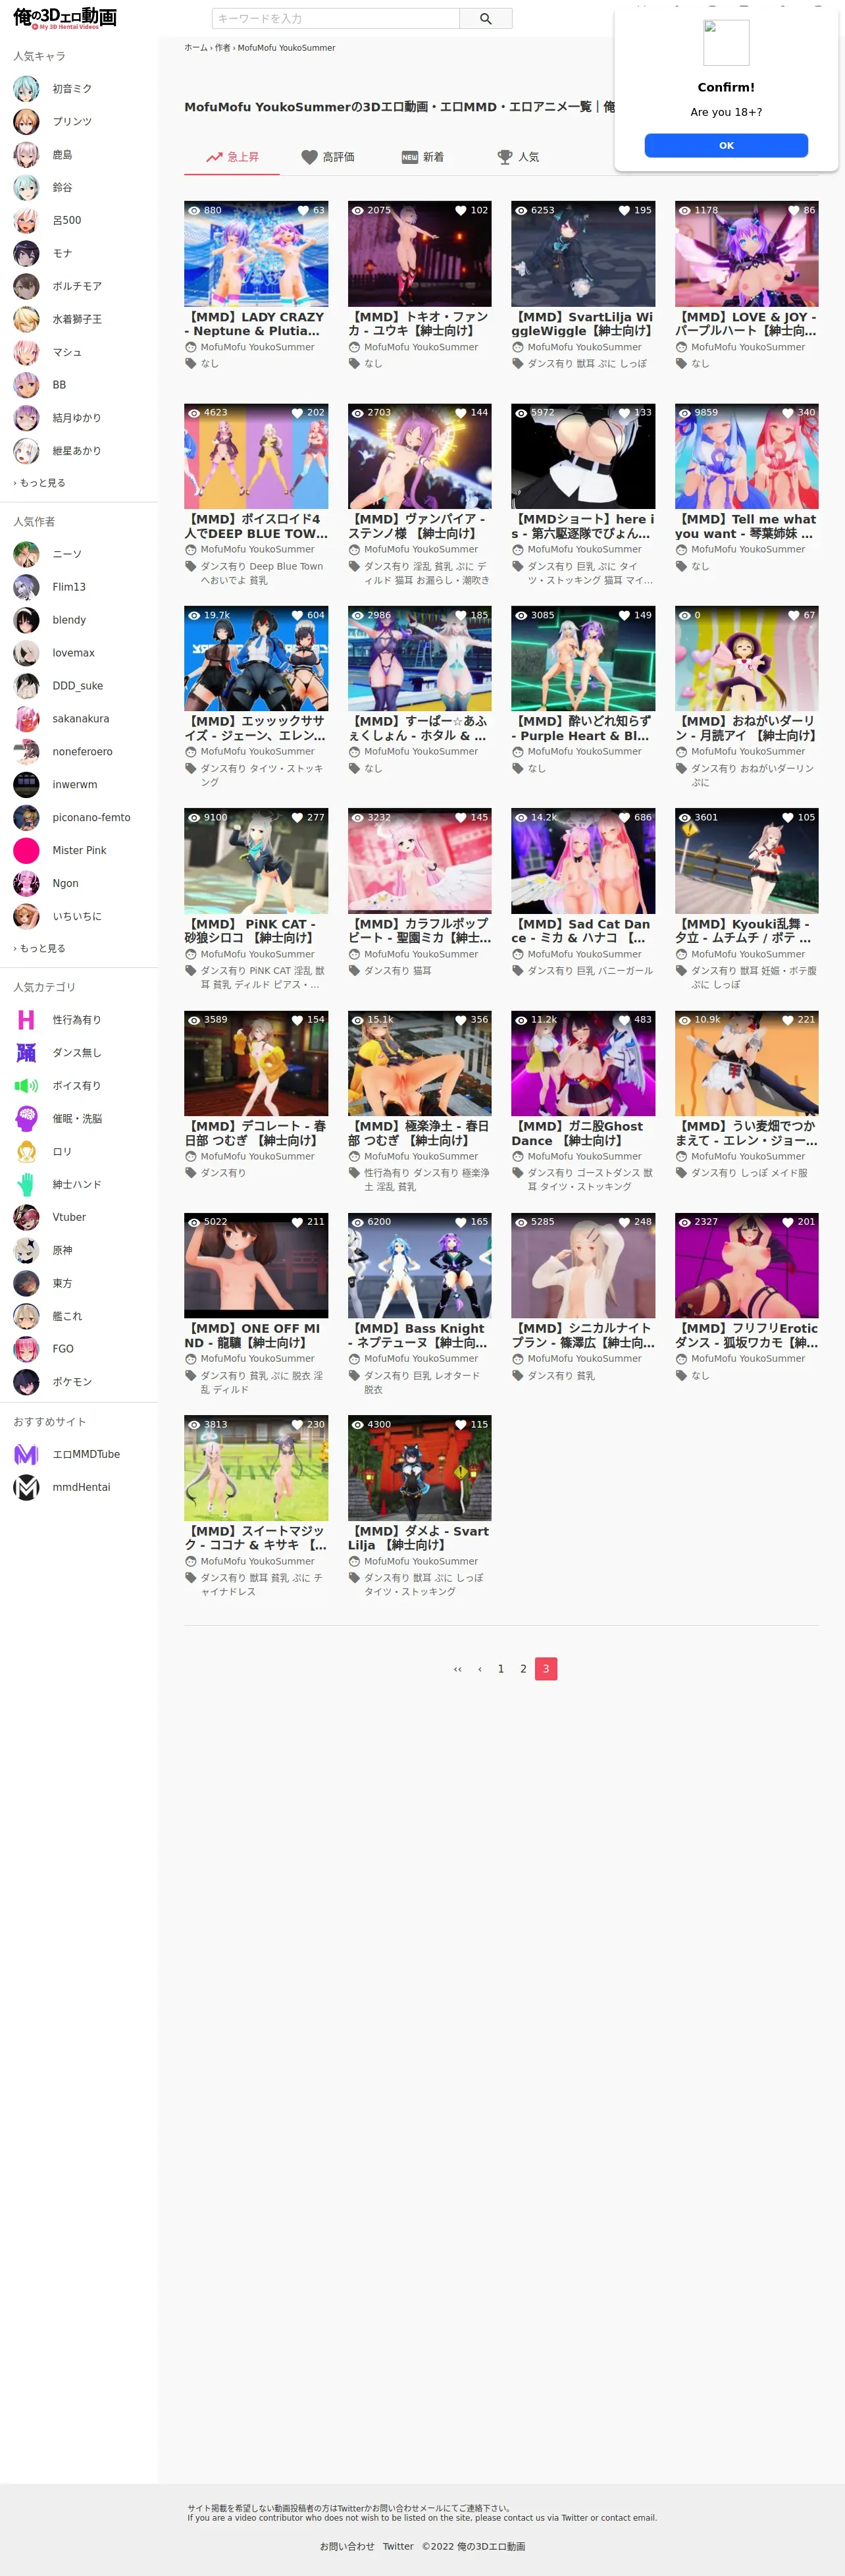Open the ポケモン category icon
The width and height of the screenshot is (845, 2576).
26,1382
